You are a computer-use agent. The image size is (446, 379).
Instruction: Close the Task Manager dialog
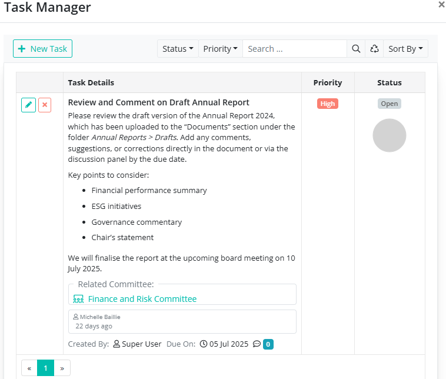click(441, 5)
